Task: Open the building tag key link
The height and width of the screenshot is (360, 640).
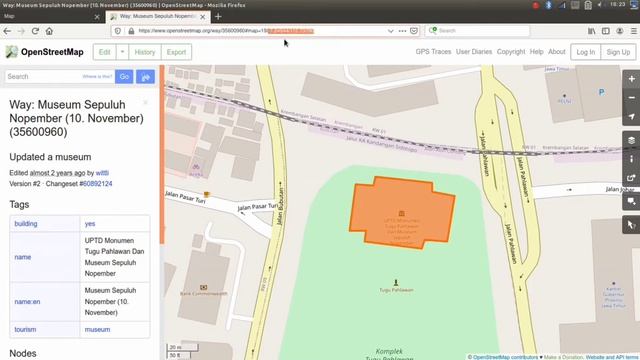Action: click(26, 224)
